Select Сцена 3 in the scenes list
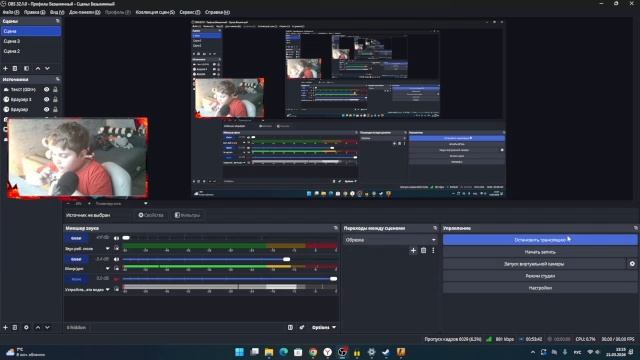 click(x=31, y=41)
